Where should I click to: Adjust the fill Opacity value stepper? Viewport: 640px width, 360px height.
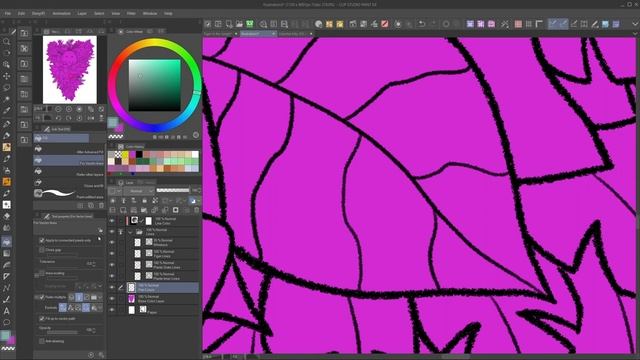[95, 330]
